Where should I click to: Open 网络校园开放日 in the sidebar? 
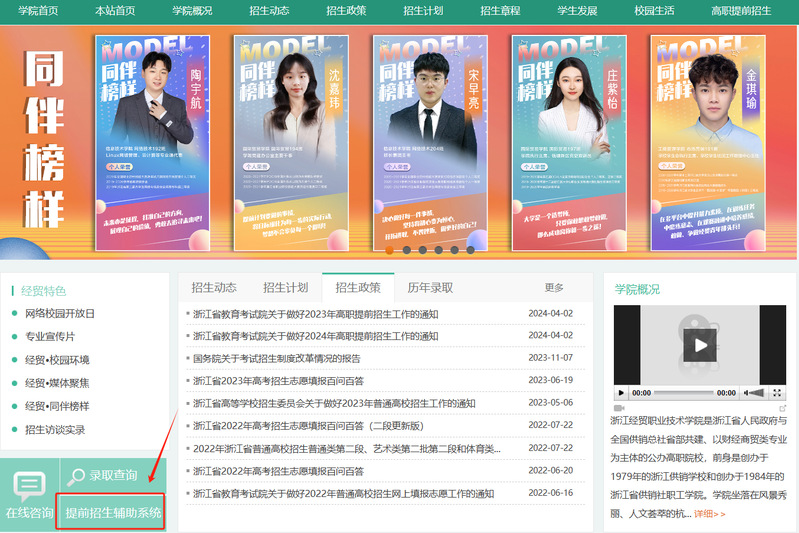click(x=60, y=313)
